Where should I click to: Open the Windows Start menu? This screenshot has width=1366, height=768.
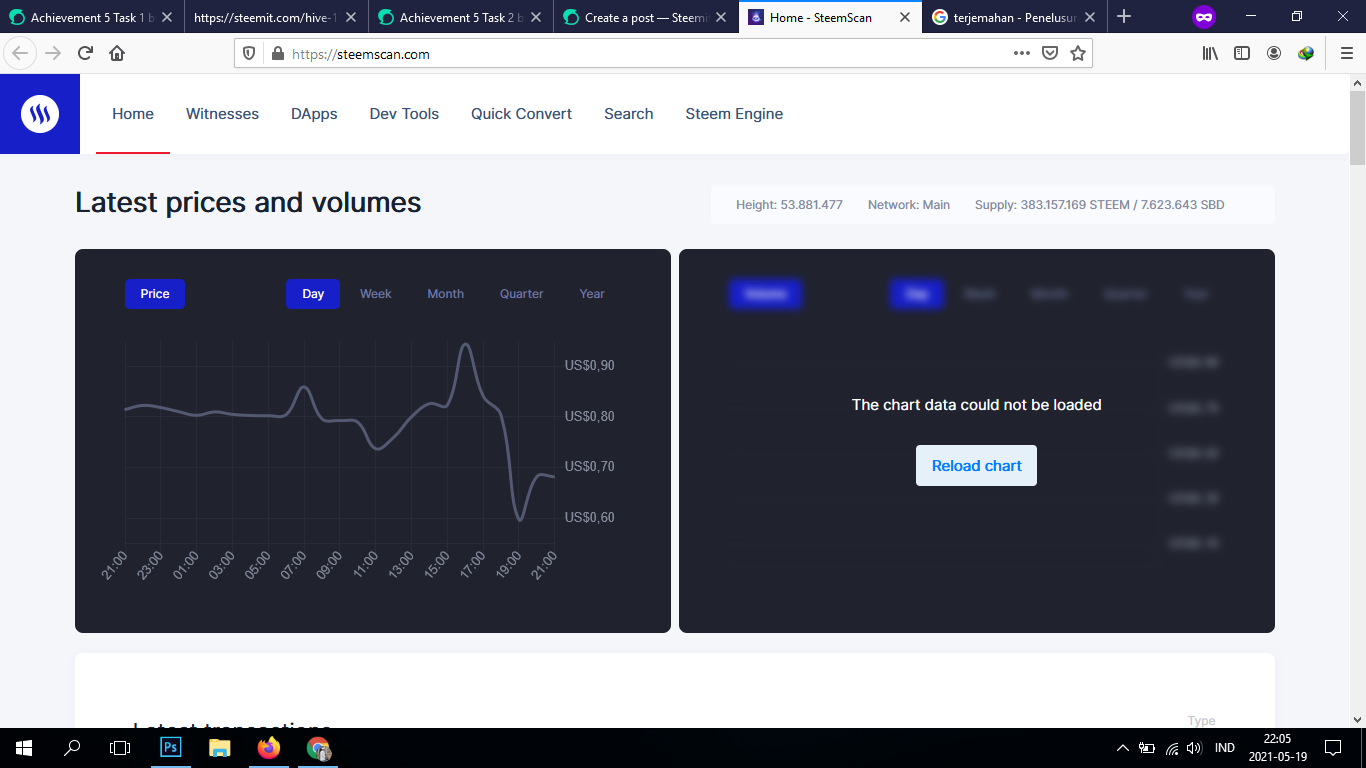23,747
